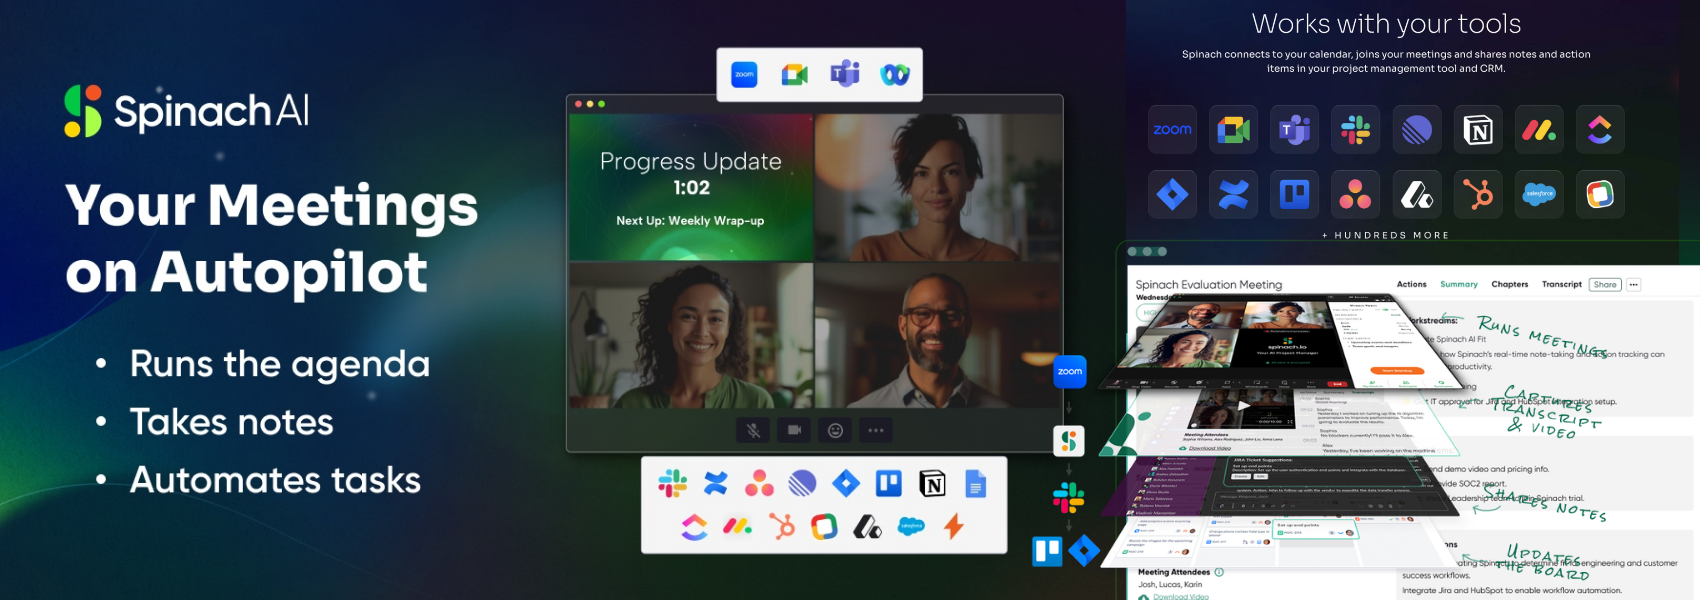Click the Salesforce cloud tile in the tools grid
Viewport: 1700px width, 600px height.
1539,194
